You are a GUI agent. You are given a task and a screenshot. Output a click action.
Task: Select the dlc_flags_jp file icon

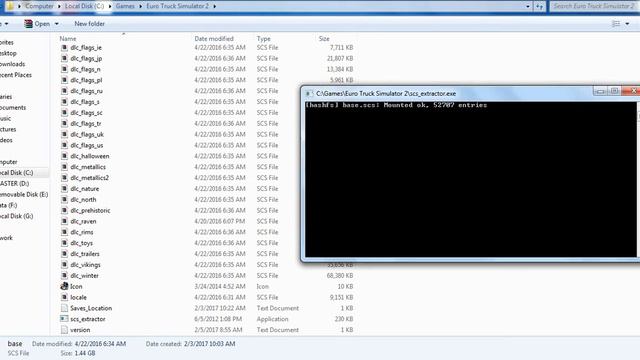tap(64, 58)
